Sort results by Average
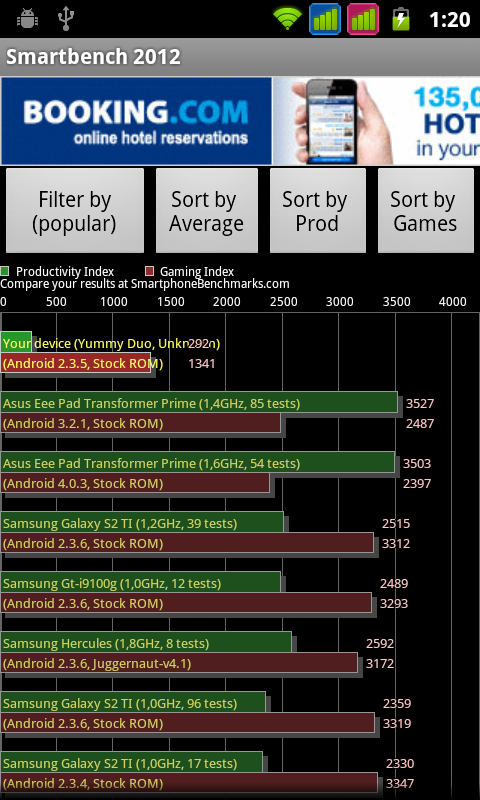 pos(207,211)
